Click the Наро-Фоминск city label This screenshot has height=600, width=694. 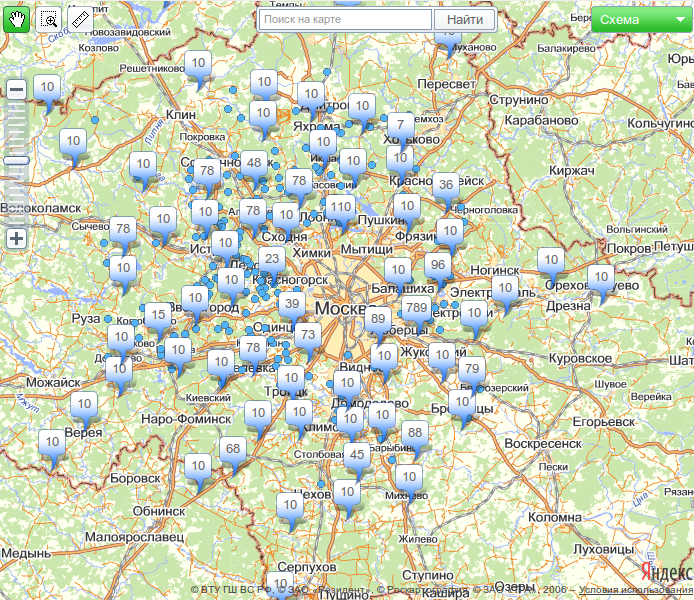tap(186, 419)
